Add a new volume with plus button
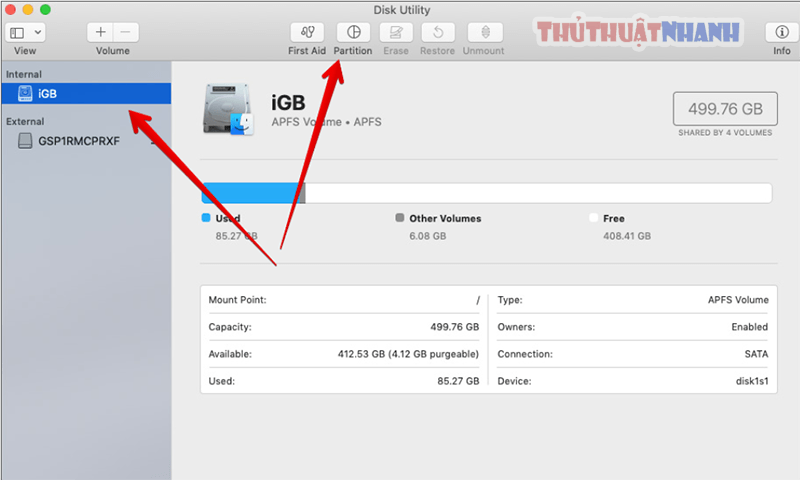Image resolution: width=800 pixels, height=480 pixels. pos(101,32)
